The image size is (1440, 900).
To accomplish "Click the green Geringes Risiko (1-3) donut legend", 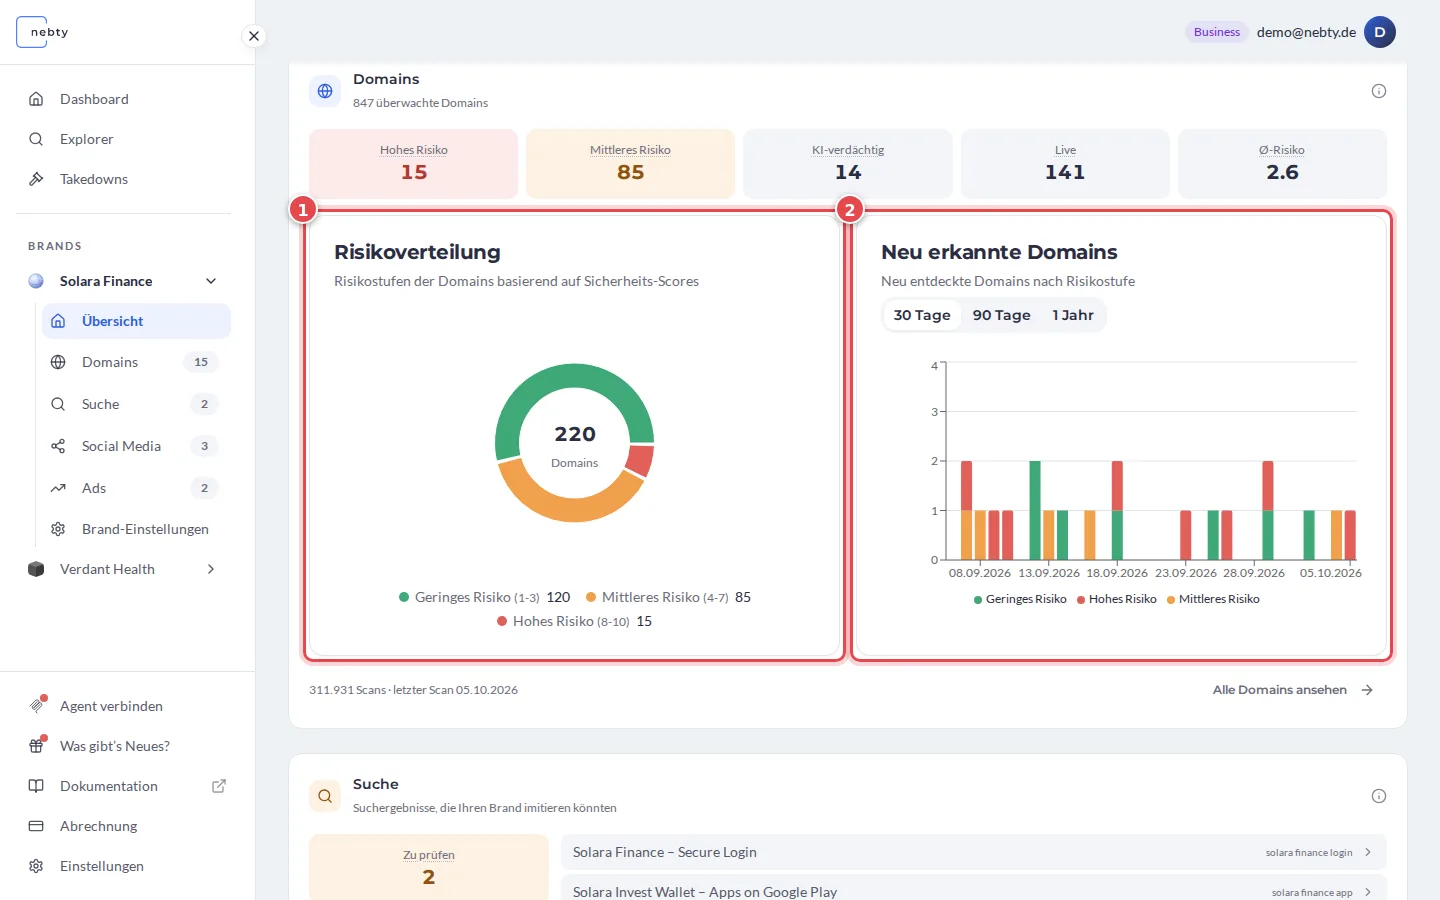I will pyautogui.click(x=484, y=597).
